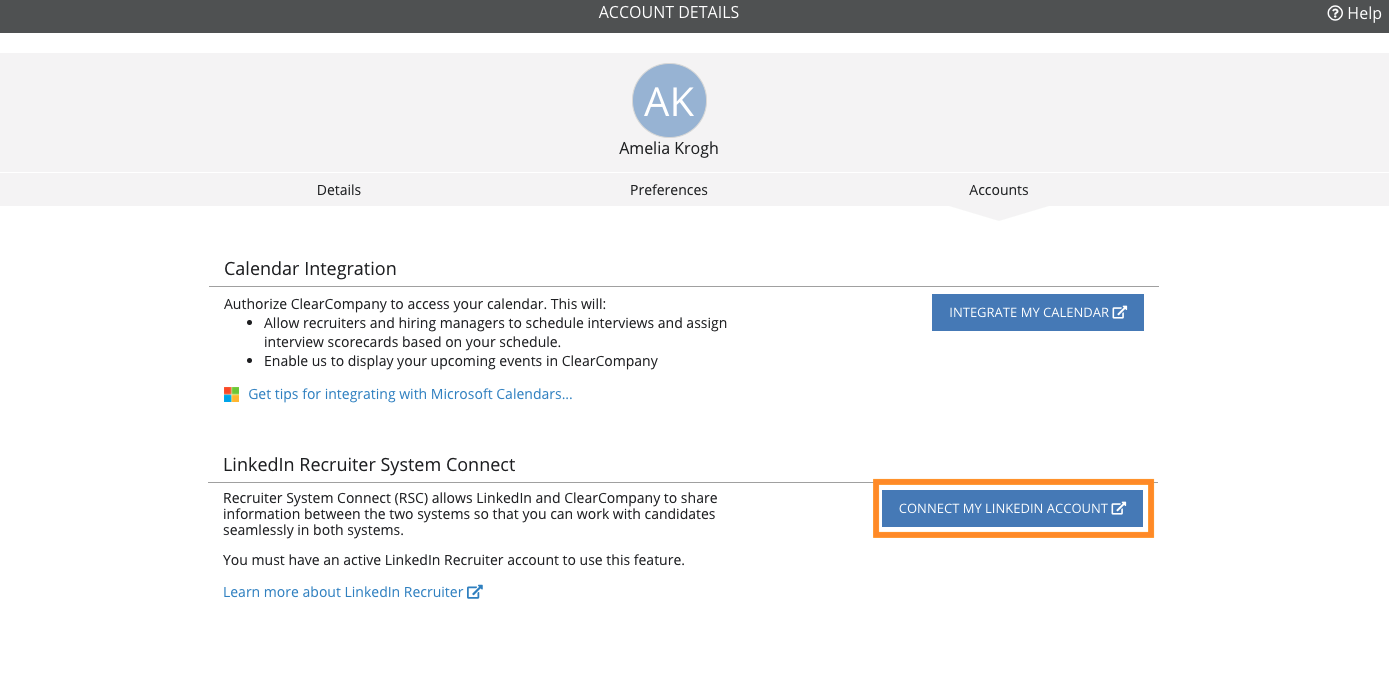Click 'Authorize ClearCompany to access your calendar' text

415,304
